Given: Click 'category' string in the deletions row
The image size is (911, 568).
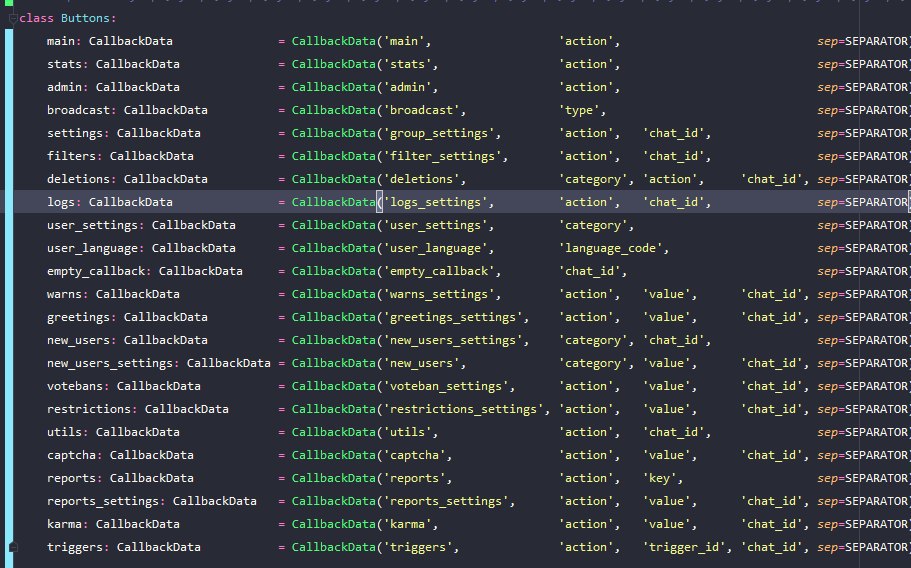Looking at the screenshot, I should tap(593, 179).
